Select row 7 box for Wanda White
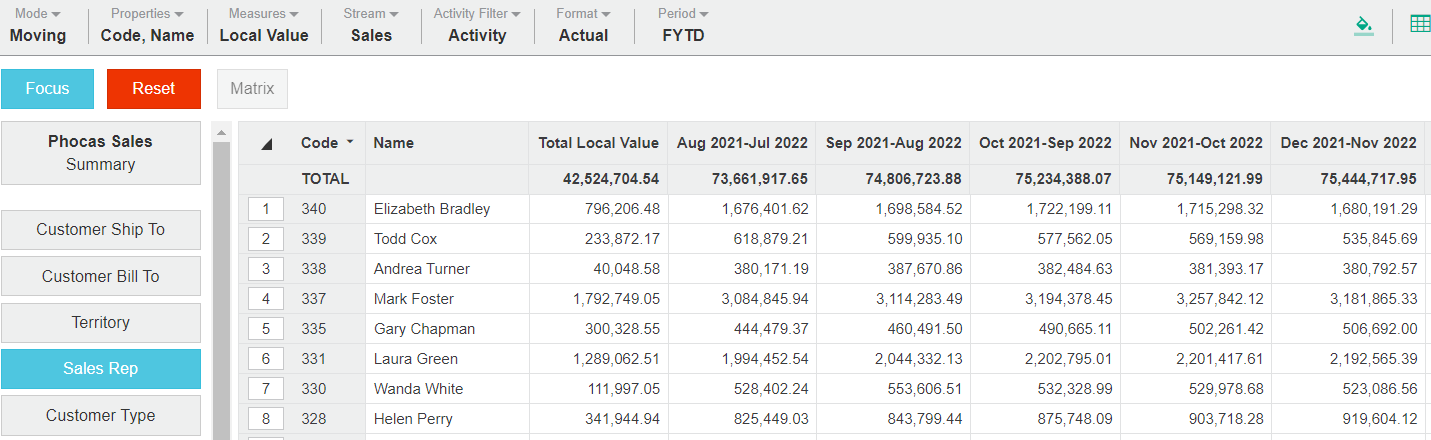1431x440 pixels. pos(266,389)
